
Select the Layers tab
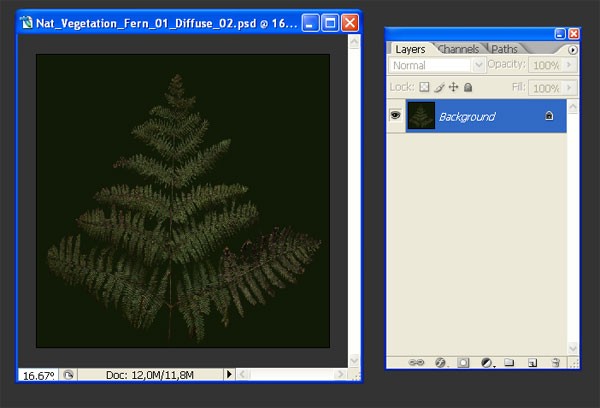tap(410, 49)
